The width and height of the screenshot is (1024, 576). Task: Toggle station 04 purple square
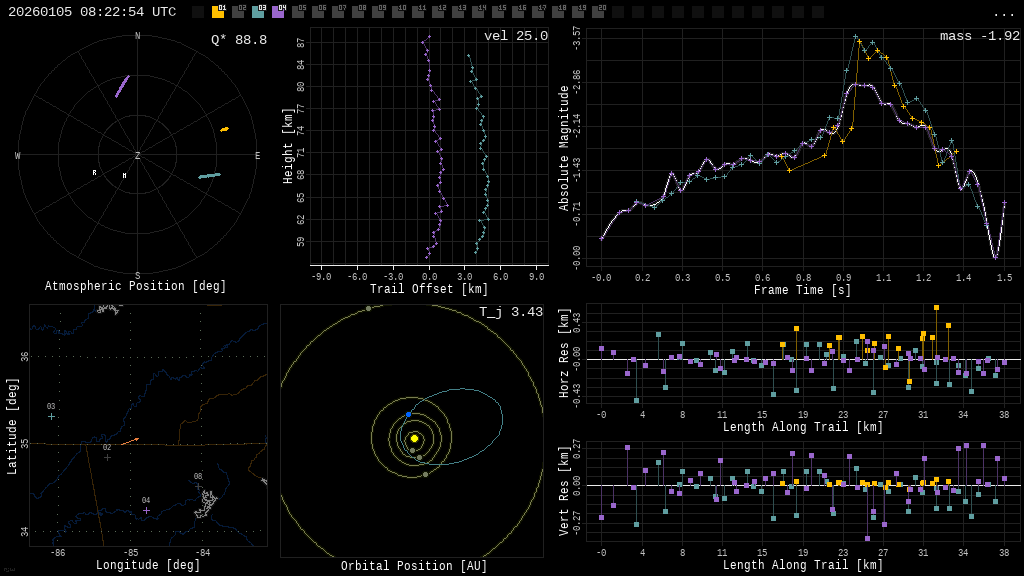click(x=278, y=12)
